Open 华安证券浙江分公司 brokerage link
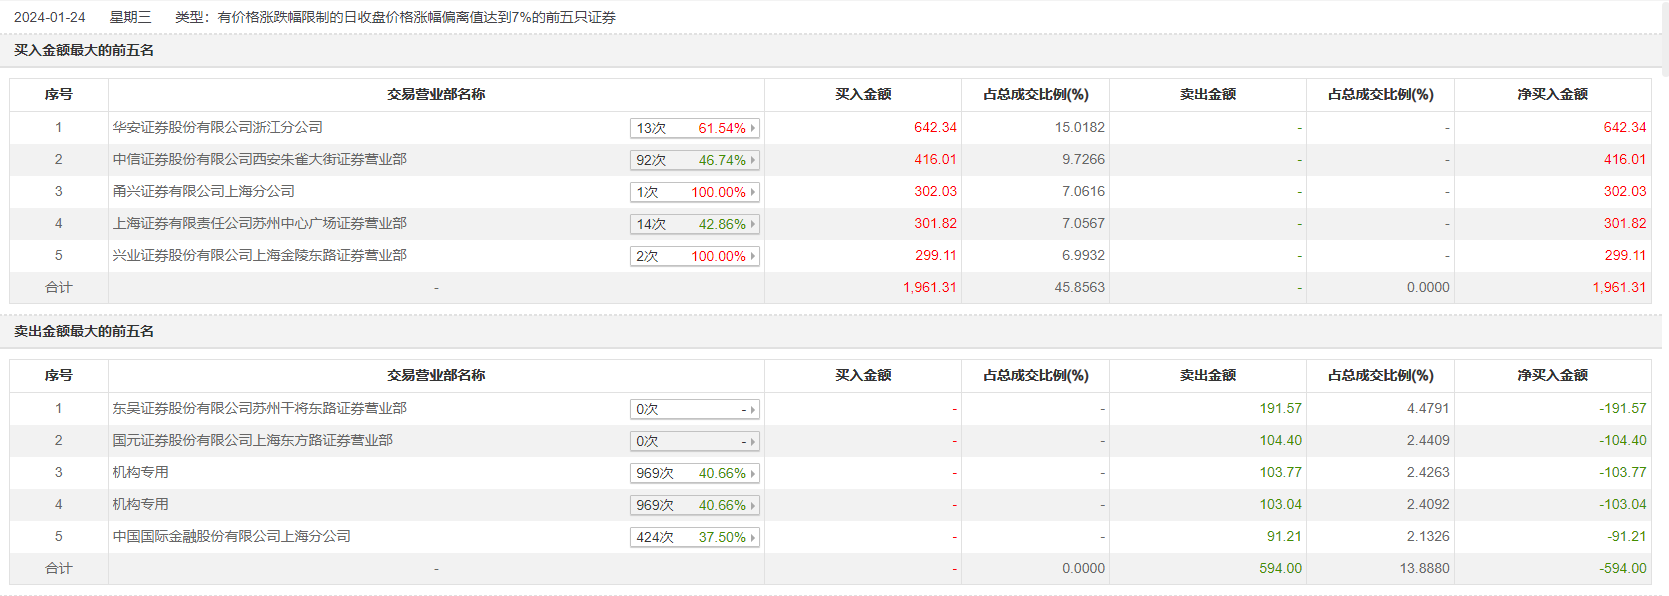The image size is (1669, 596). click(x=217, y=128)
